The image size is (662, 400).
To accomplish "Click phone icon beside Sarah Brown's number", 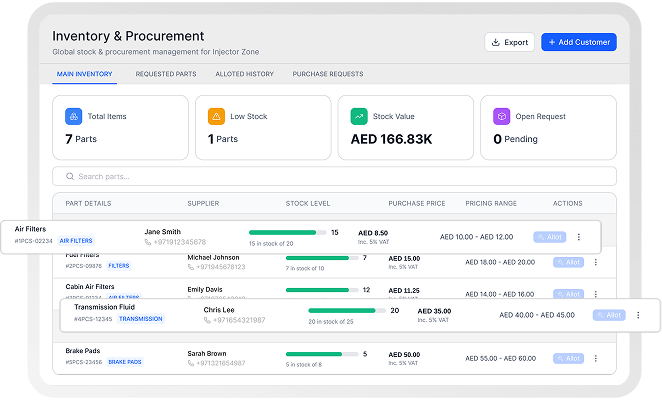I will (x=191, y=363).
